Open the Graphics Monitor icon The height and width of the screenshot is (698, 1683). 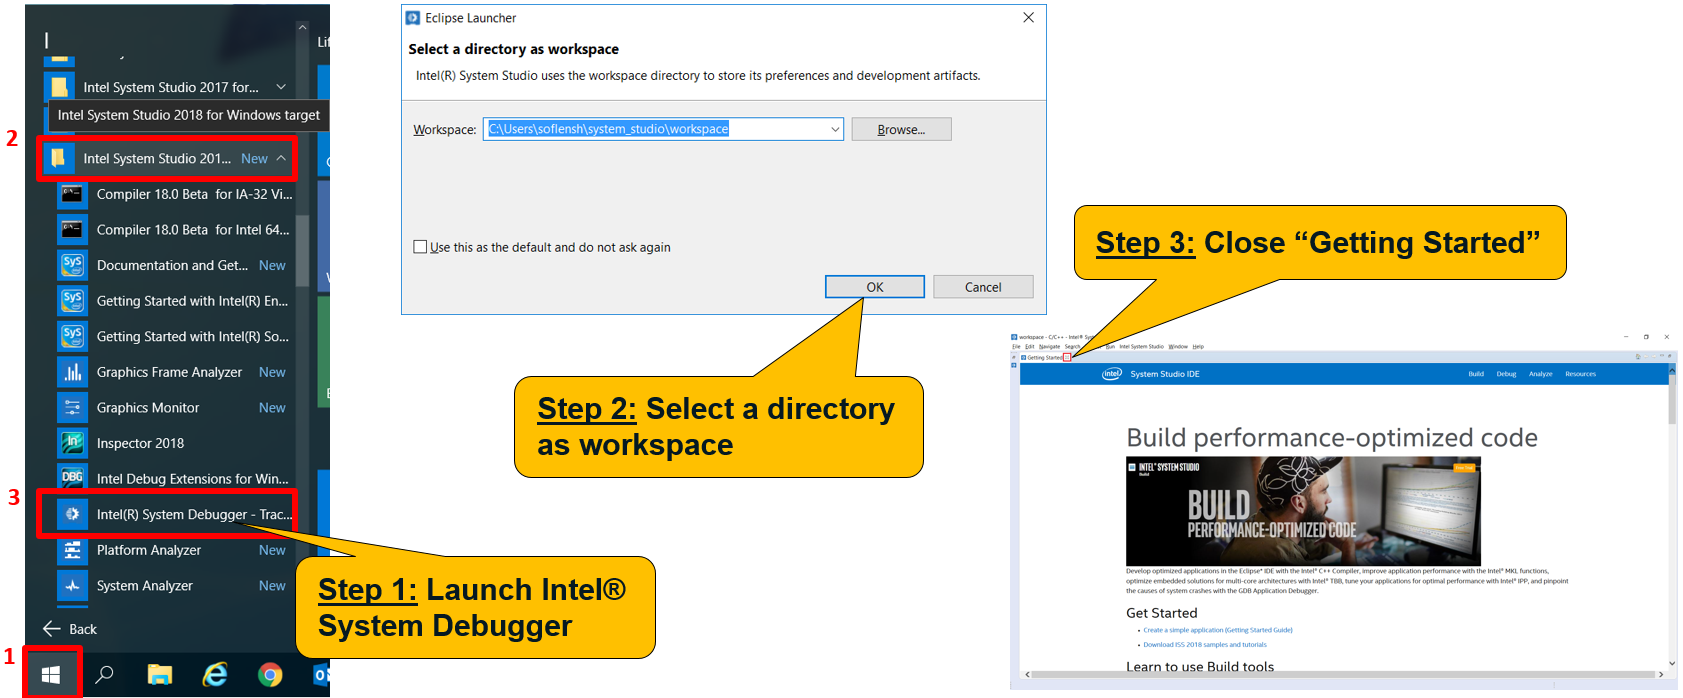pos(72,408)
